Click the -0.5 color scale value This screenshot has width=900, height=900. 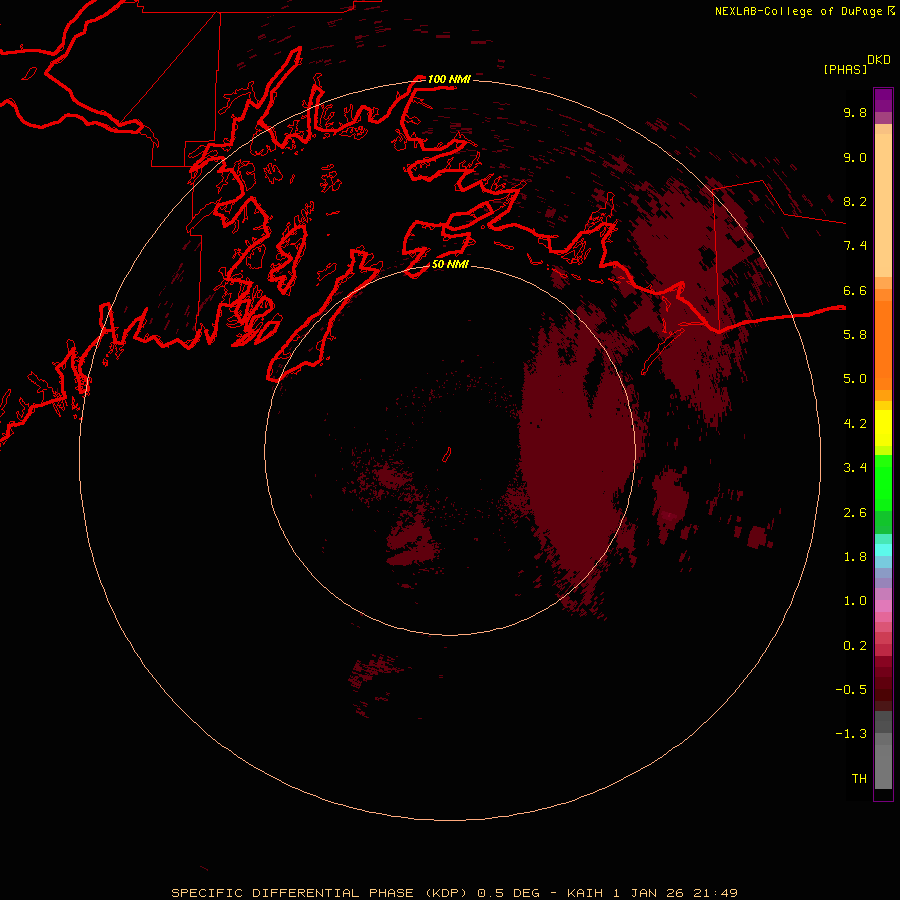click(851, 690)
